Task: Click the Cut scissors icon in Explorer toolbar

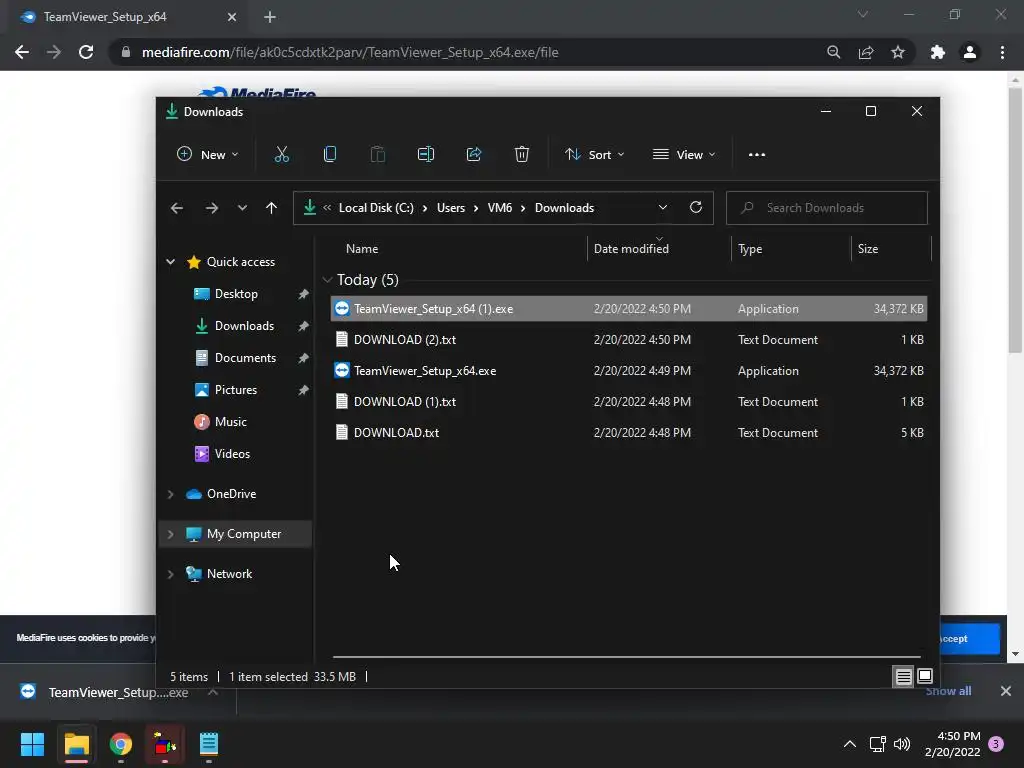Action: [281, 155]
